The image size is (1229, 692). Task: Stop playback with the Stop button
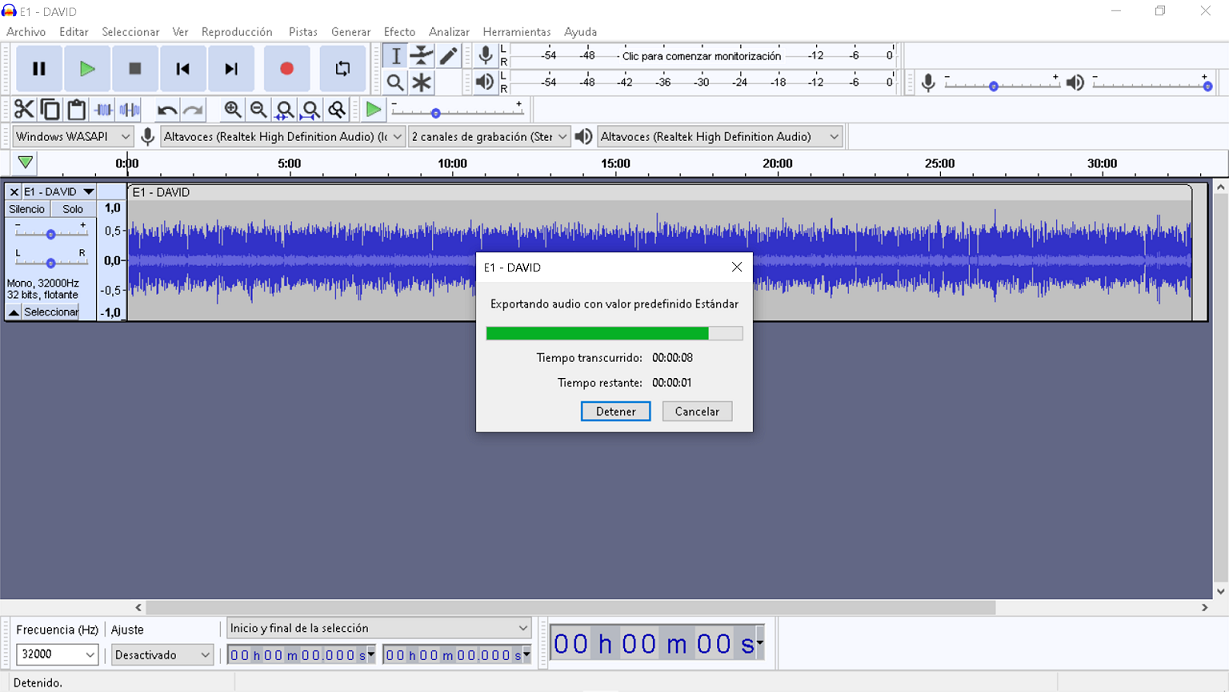(x=135, y=69)
